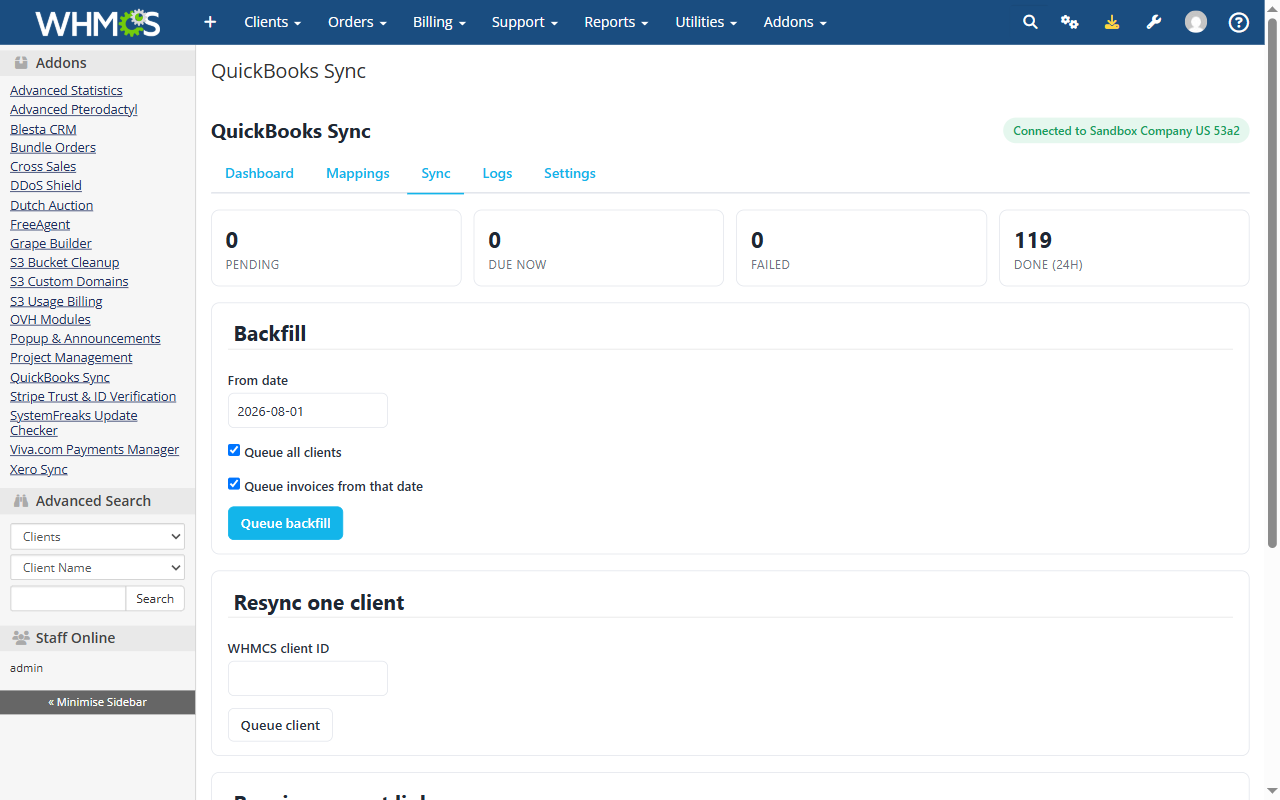
Task: Click the yellow download update icon
Action: tap(1112, 22)
